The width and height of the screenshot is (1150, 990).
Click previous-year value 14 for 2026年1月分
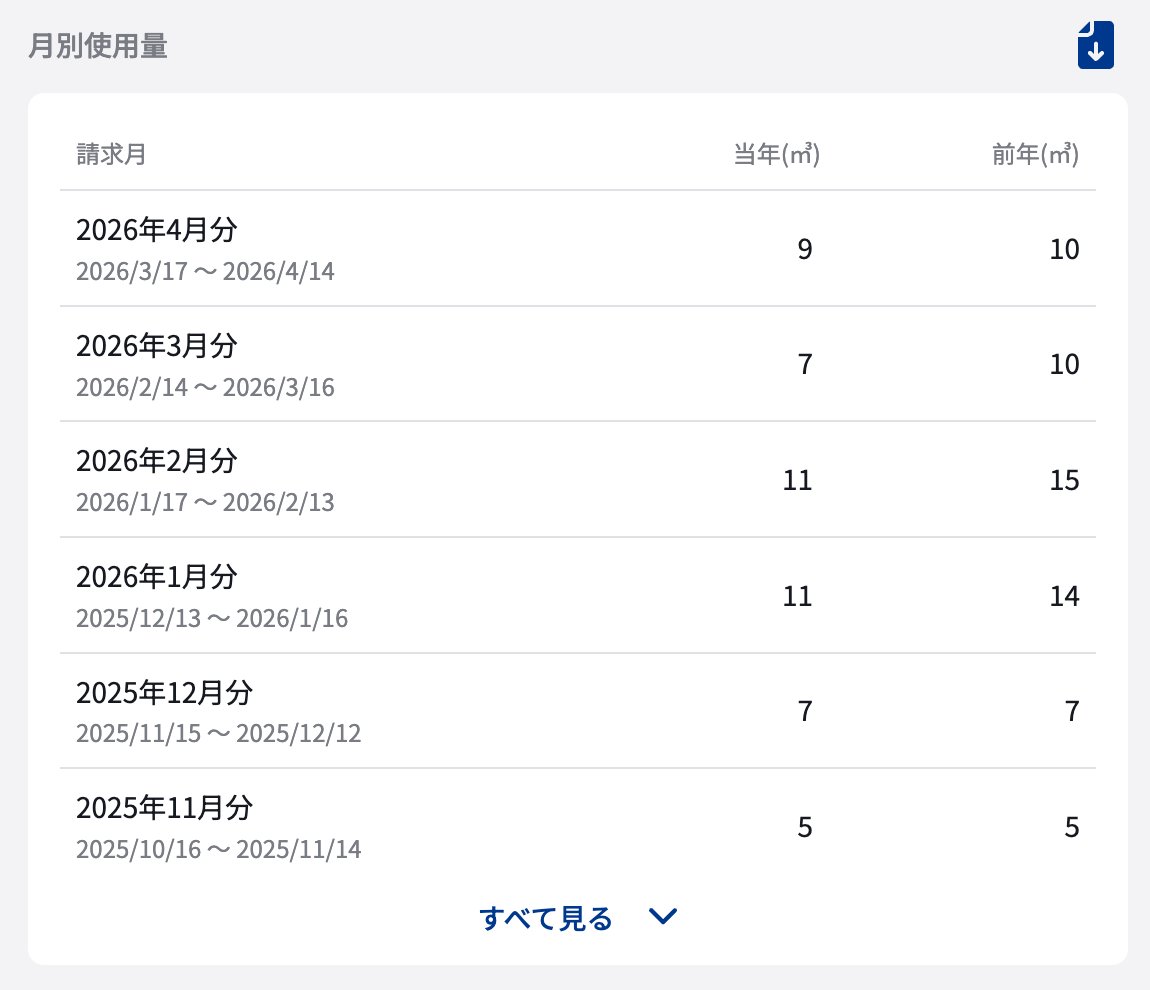(1064, 596)
